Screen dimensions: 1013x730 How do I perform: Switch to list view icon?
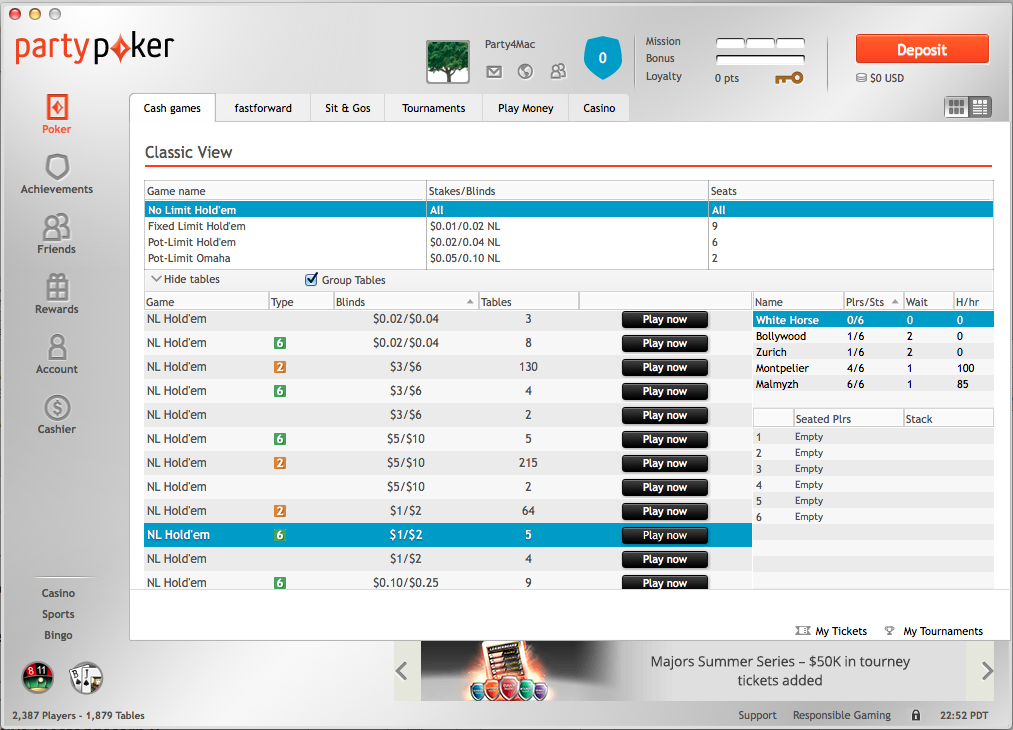tap(980, 107)
